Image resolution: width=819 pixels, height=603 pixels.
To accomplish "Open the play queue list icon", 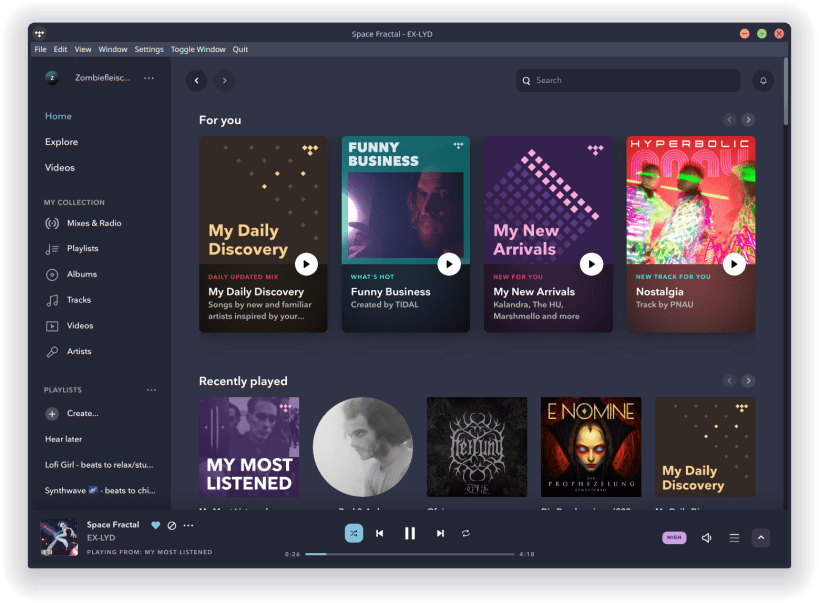I will point(734,538).
